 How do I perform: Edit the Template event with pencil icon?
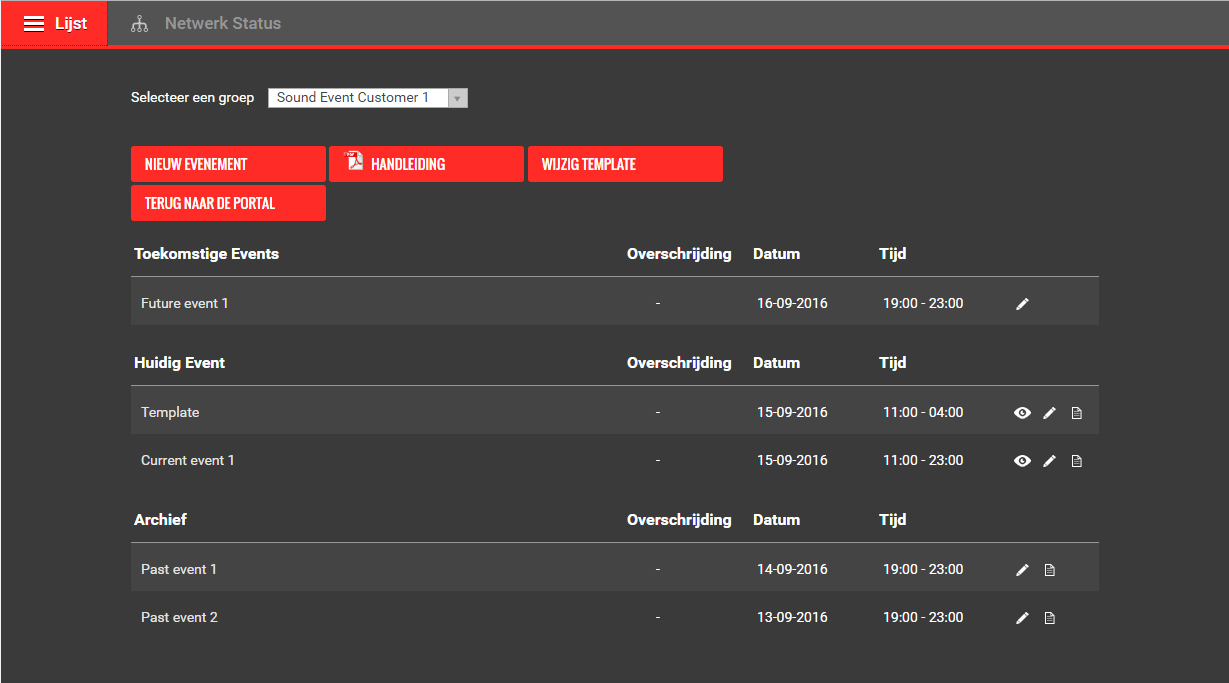pos(1049,413)
